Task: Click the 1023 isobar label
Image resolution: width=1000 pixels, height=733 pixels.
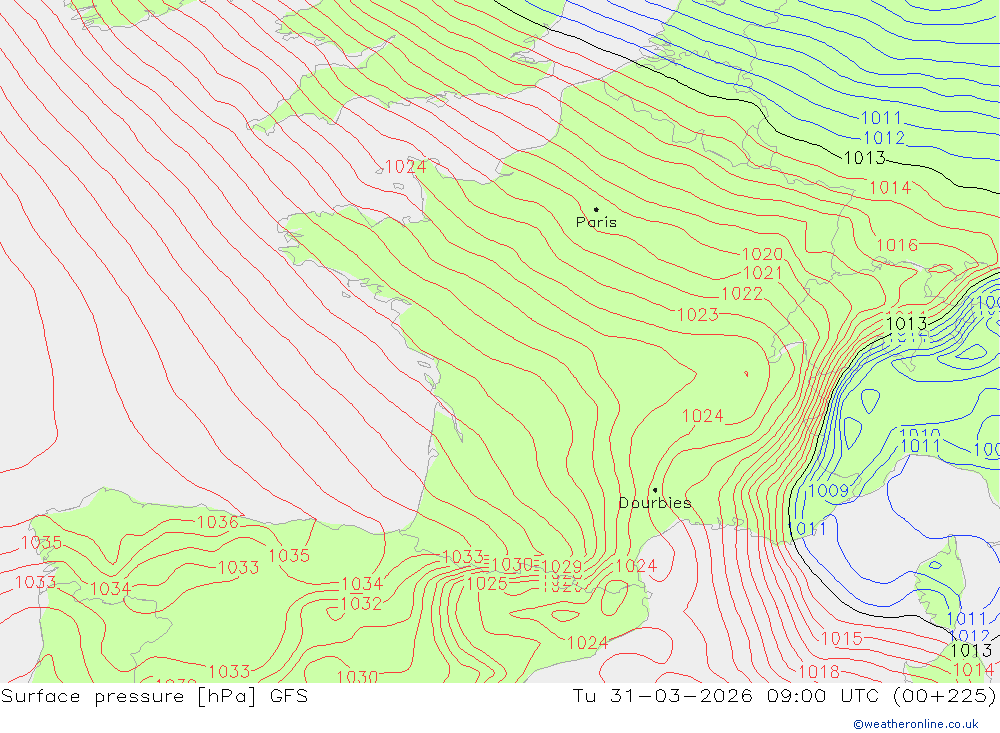Action: [x=698, y=315]
